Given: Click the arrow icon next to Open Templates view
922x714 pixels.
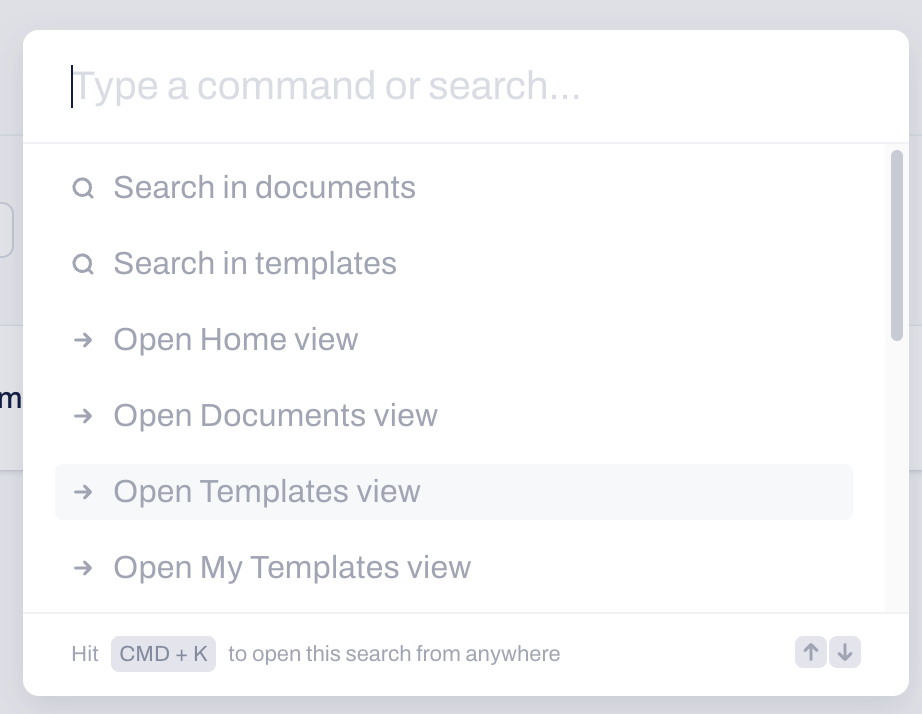Looking at the screenshot, I should pos(83,492).
